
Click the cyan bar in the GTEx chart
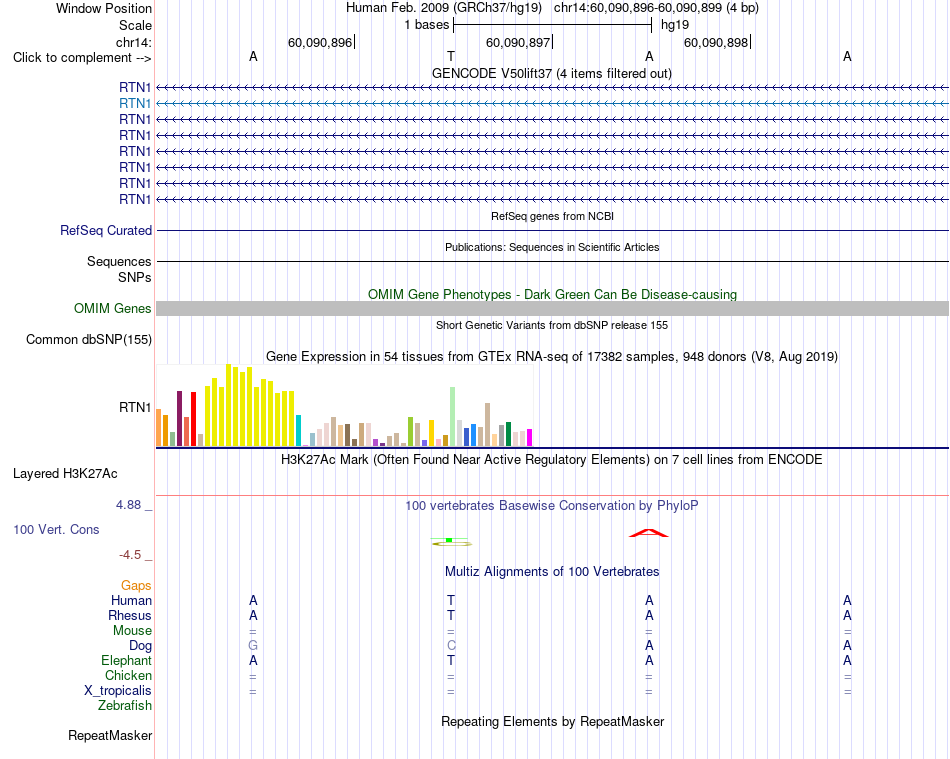pos(298,431)
